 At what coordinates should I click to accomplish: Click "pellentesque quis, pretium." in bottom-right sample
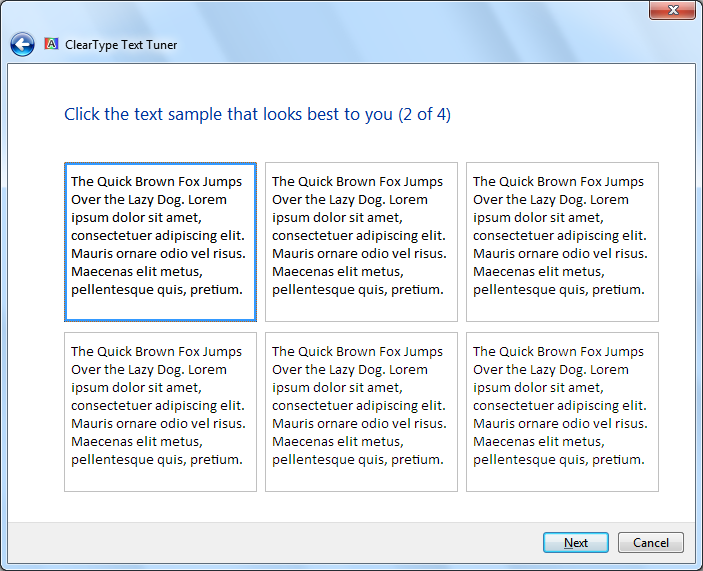tap(558, 460)
